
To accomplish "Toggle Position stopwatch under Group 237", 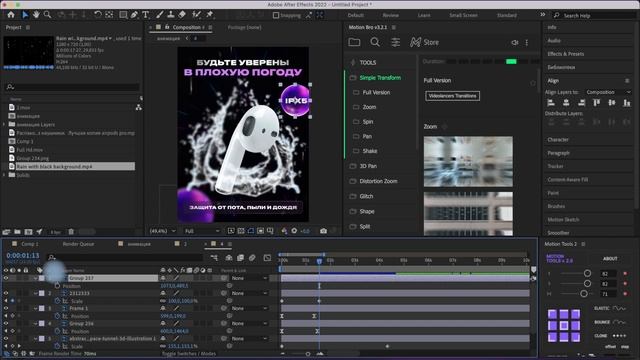I will point(57,286).
